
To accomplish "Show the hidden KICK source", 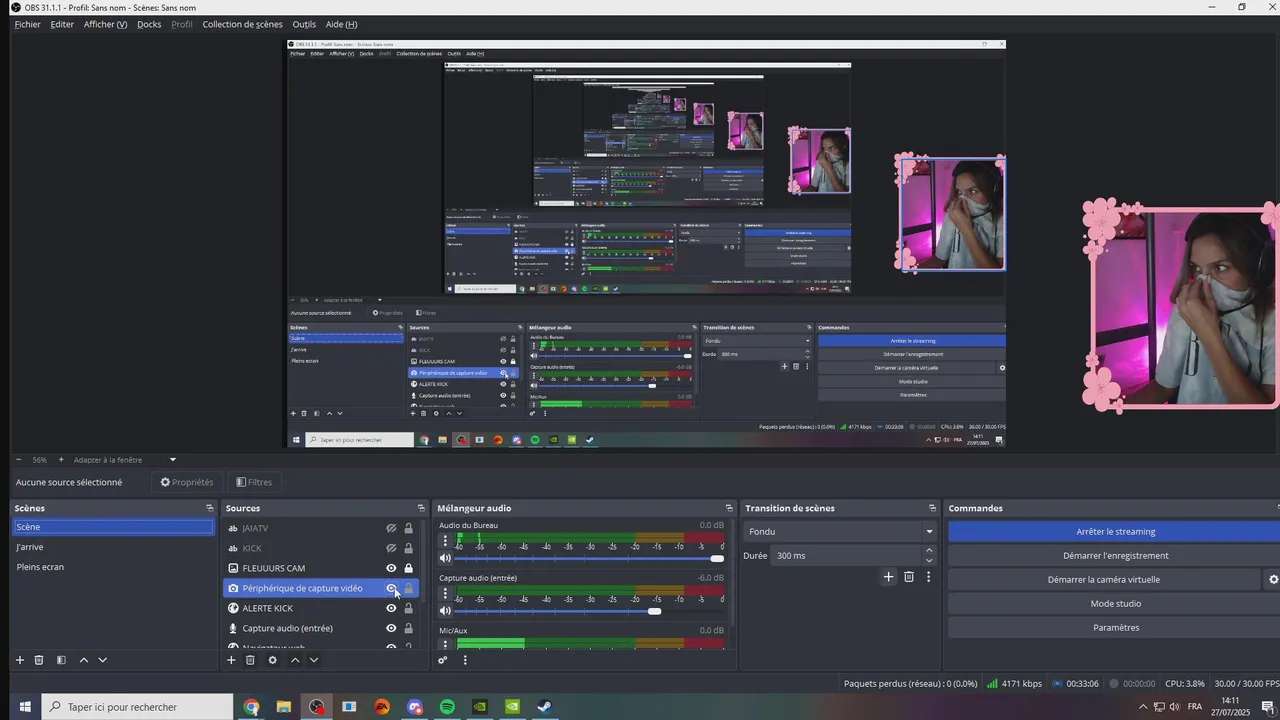I will tap(391, 548).
